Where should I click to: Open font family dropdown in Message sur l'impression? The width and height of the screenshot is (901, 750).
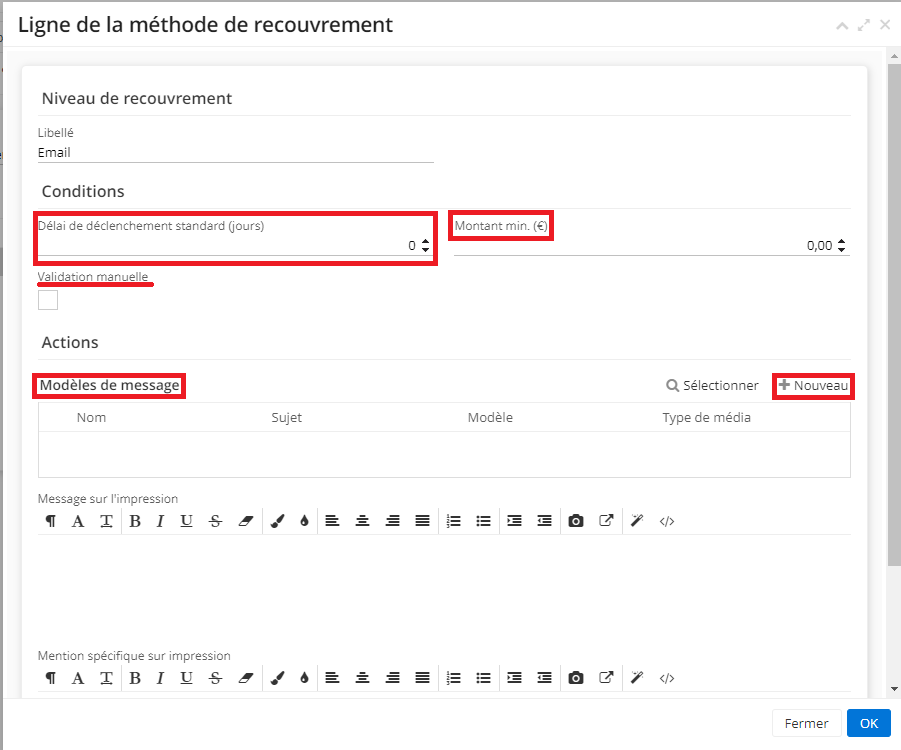pyautogui.click(x=78, y=521)
